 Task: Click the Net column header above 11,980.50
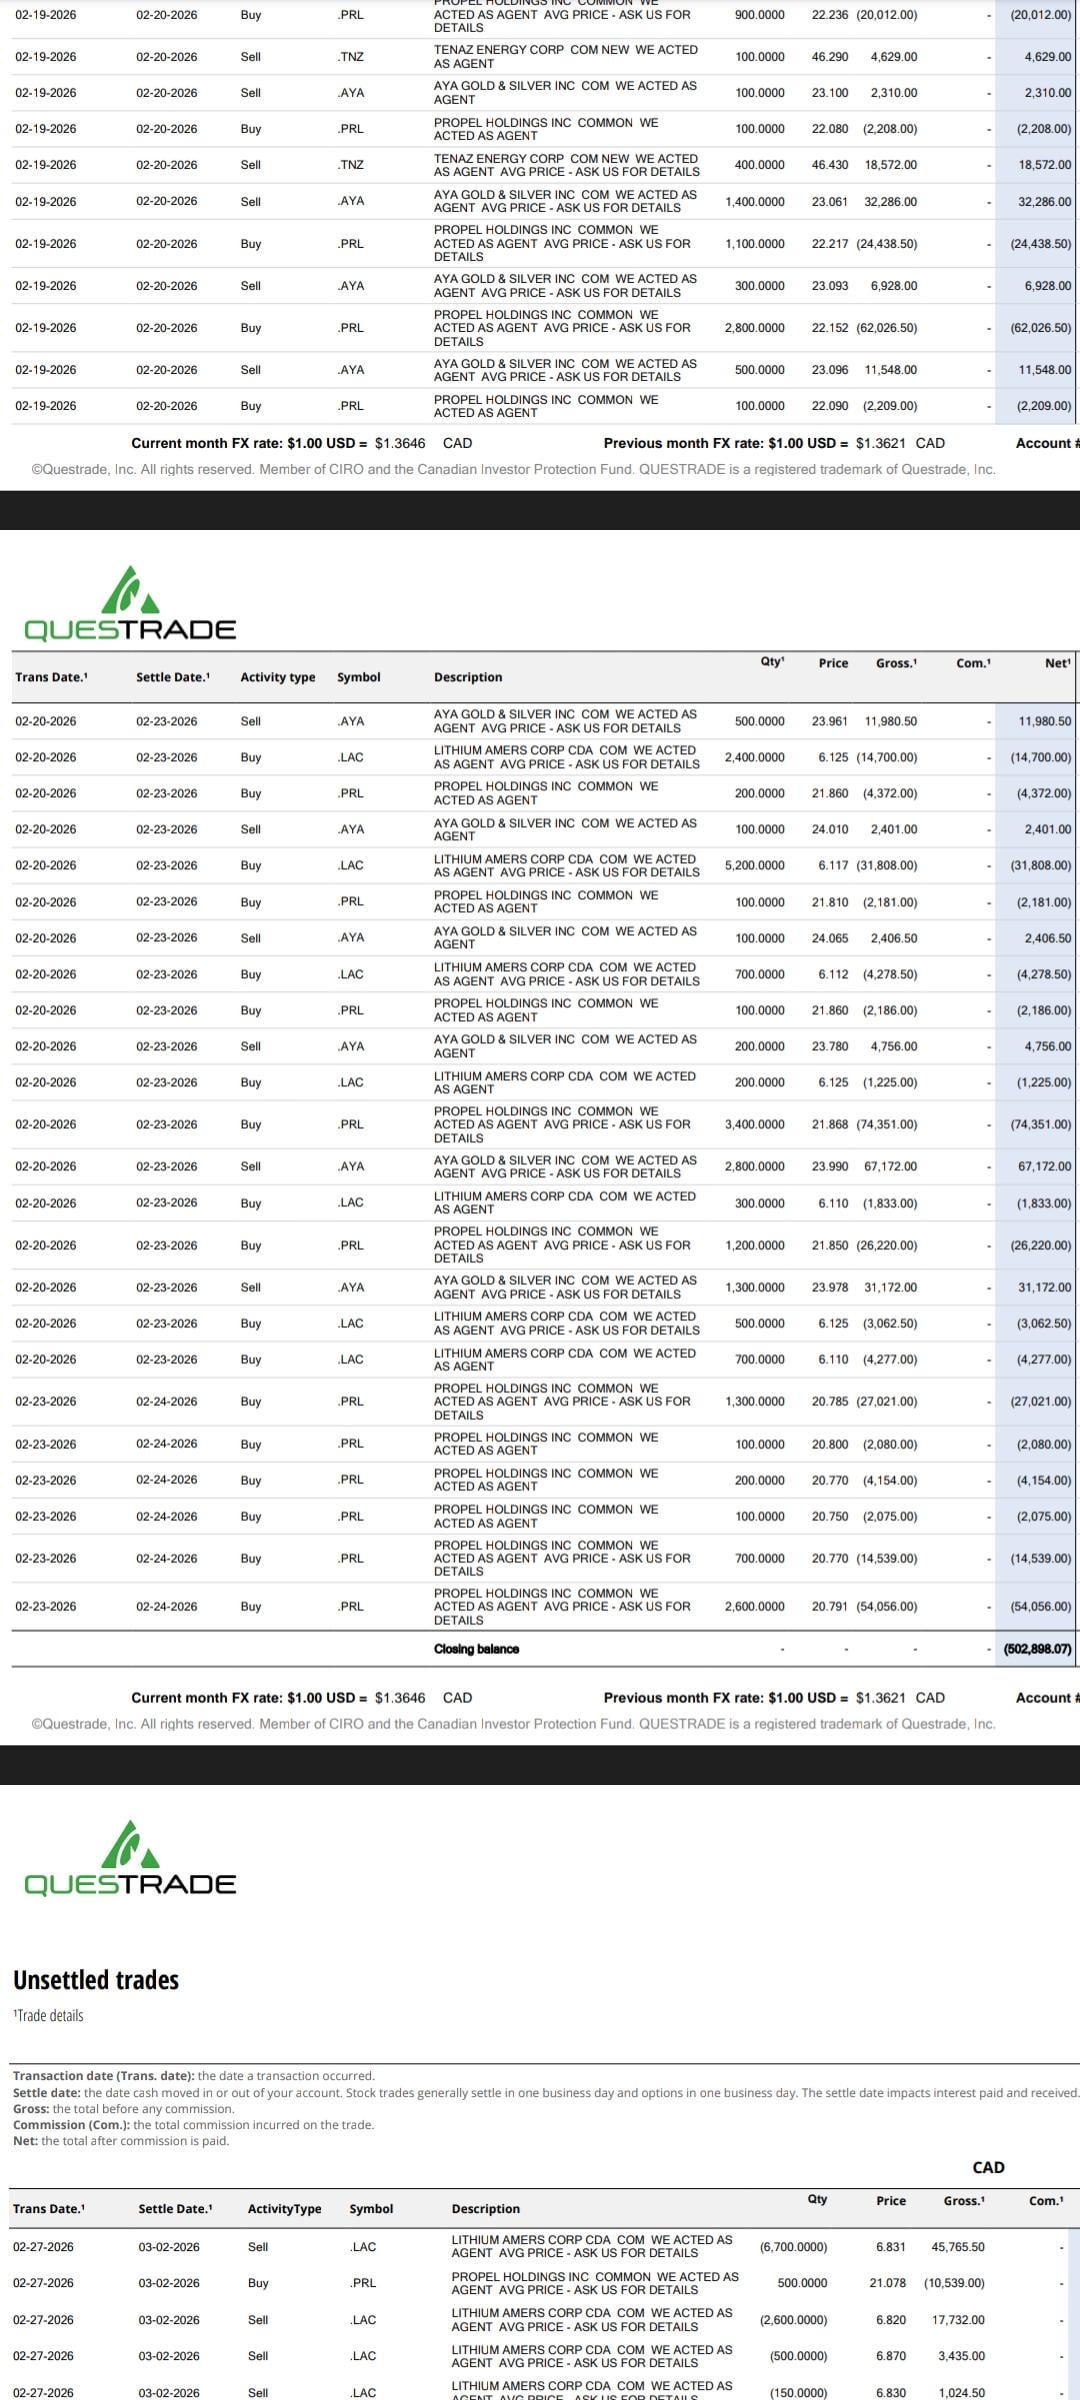(x=1056, y=663)
